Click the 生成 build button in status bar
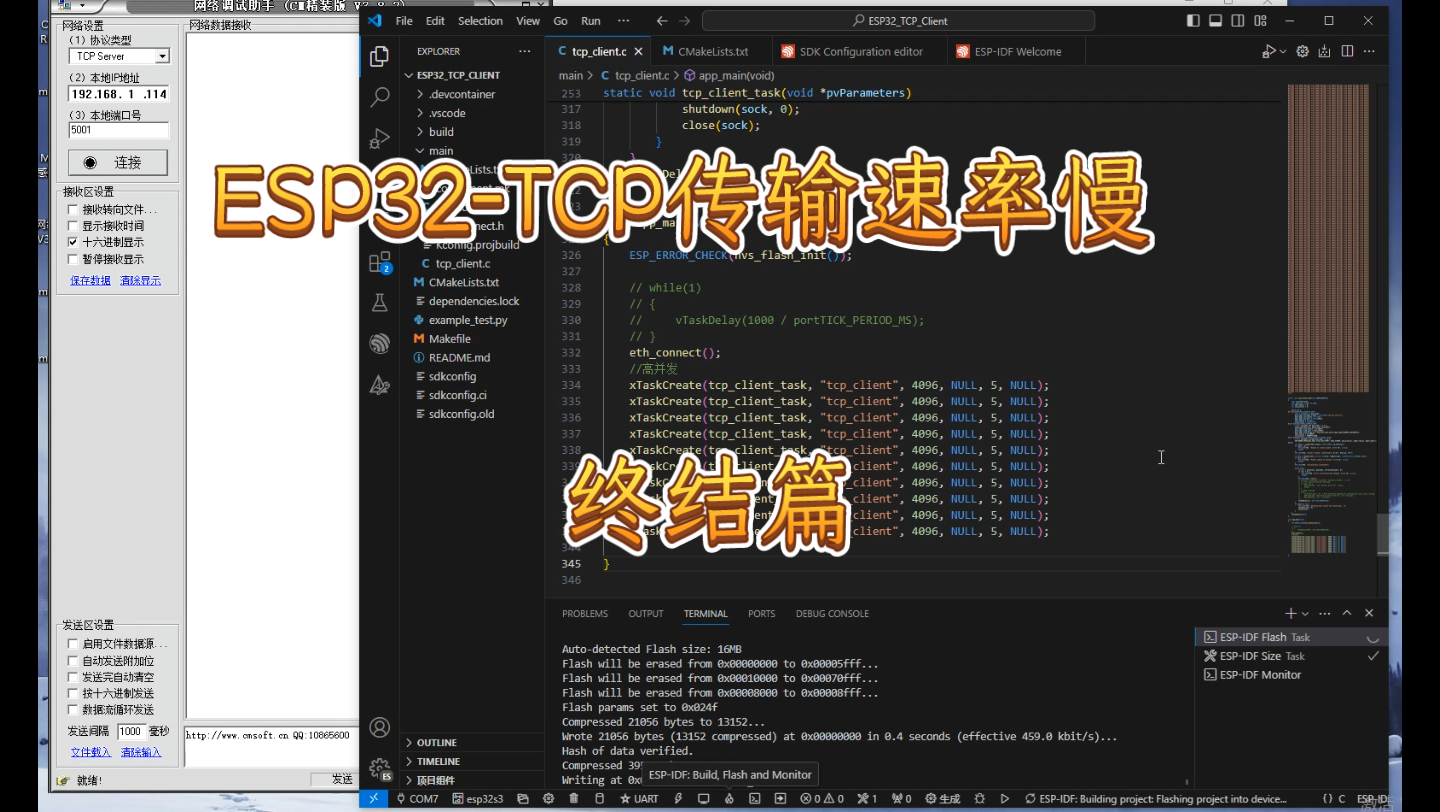 942,799
